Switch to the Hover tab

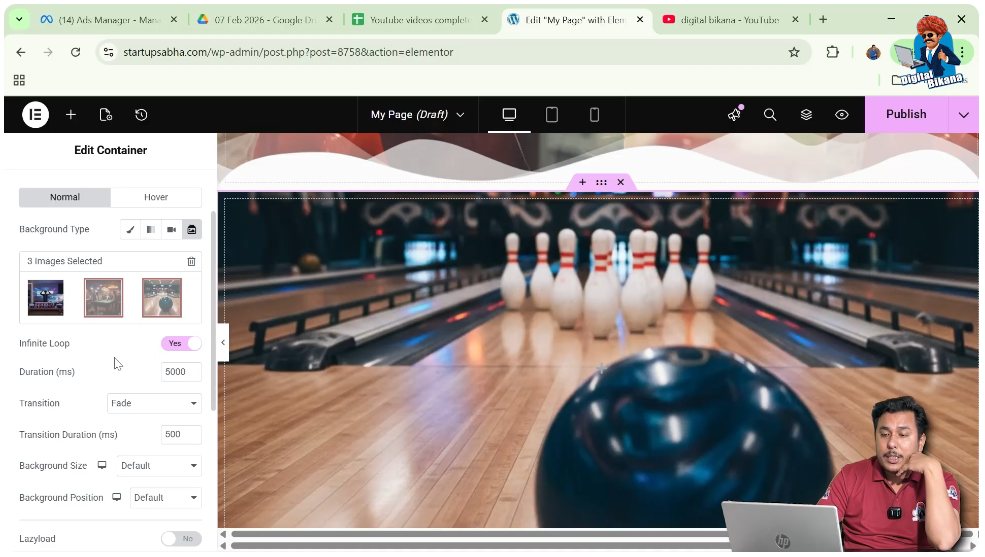coord(156,197)
